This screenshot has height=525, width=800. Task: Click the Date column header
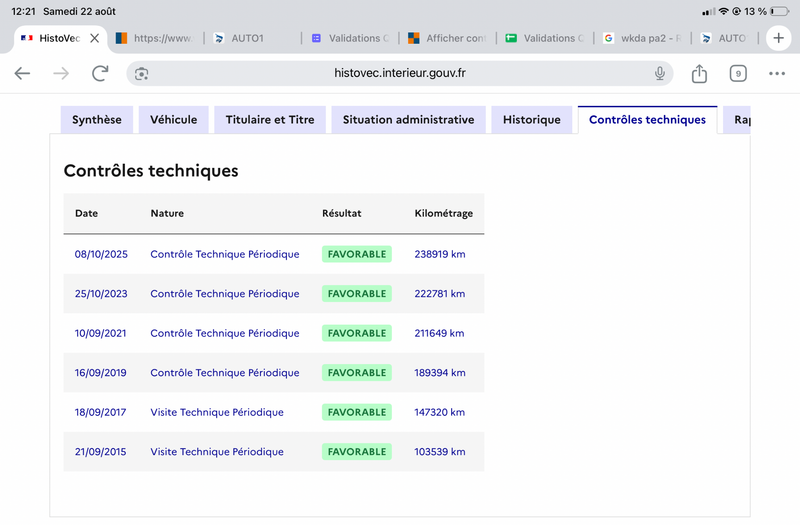pyautogui.click(x=86, y=213)
